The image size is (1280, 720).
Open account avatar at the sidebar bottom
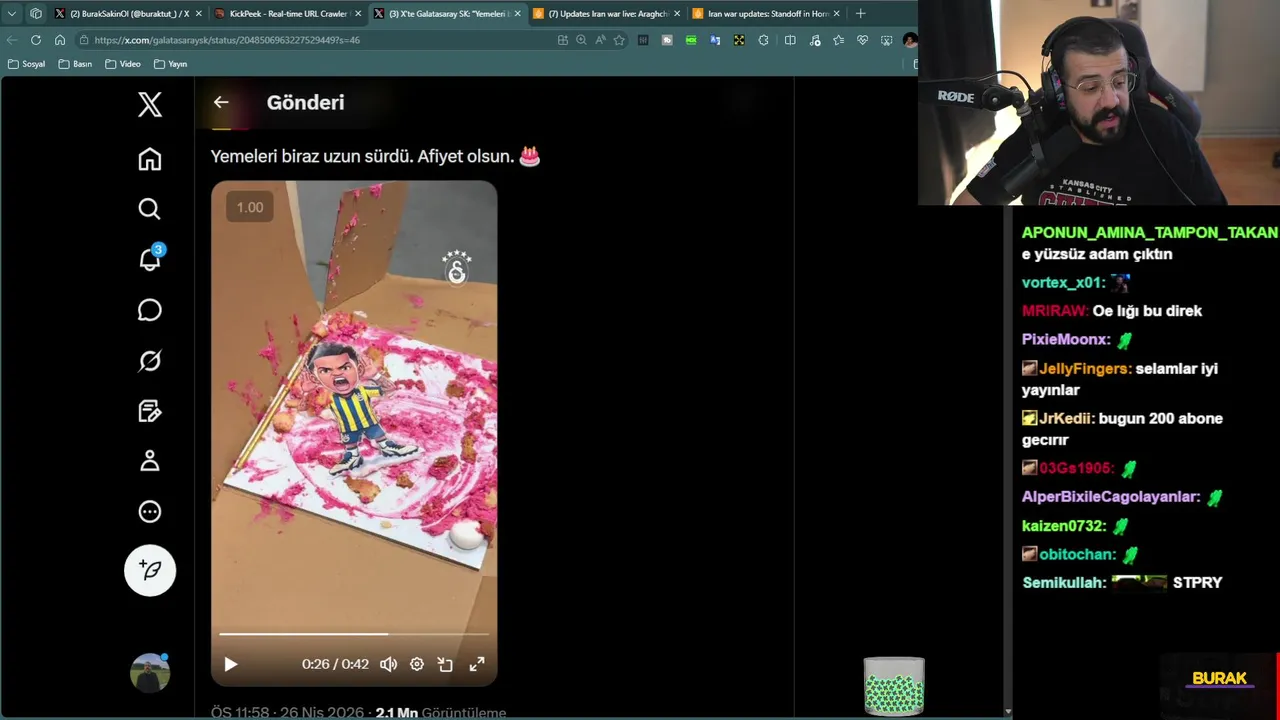click(150, 673)
